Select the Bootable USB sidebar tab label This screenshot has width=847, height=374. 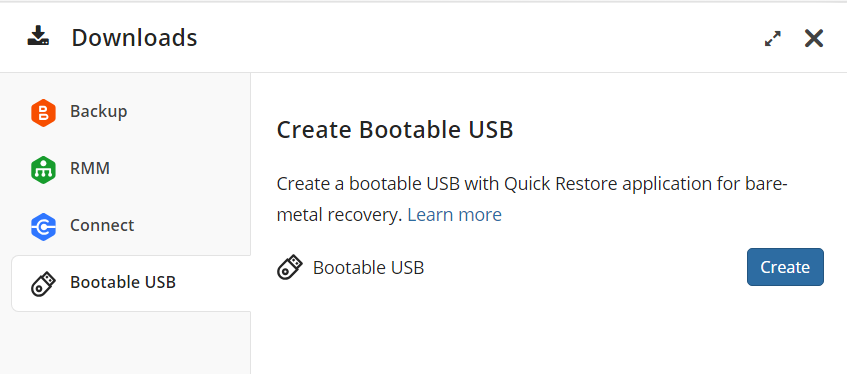click(123, 282)
